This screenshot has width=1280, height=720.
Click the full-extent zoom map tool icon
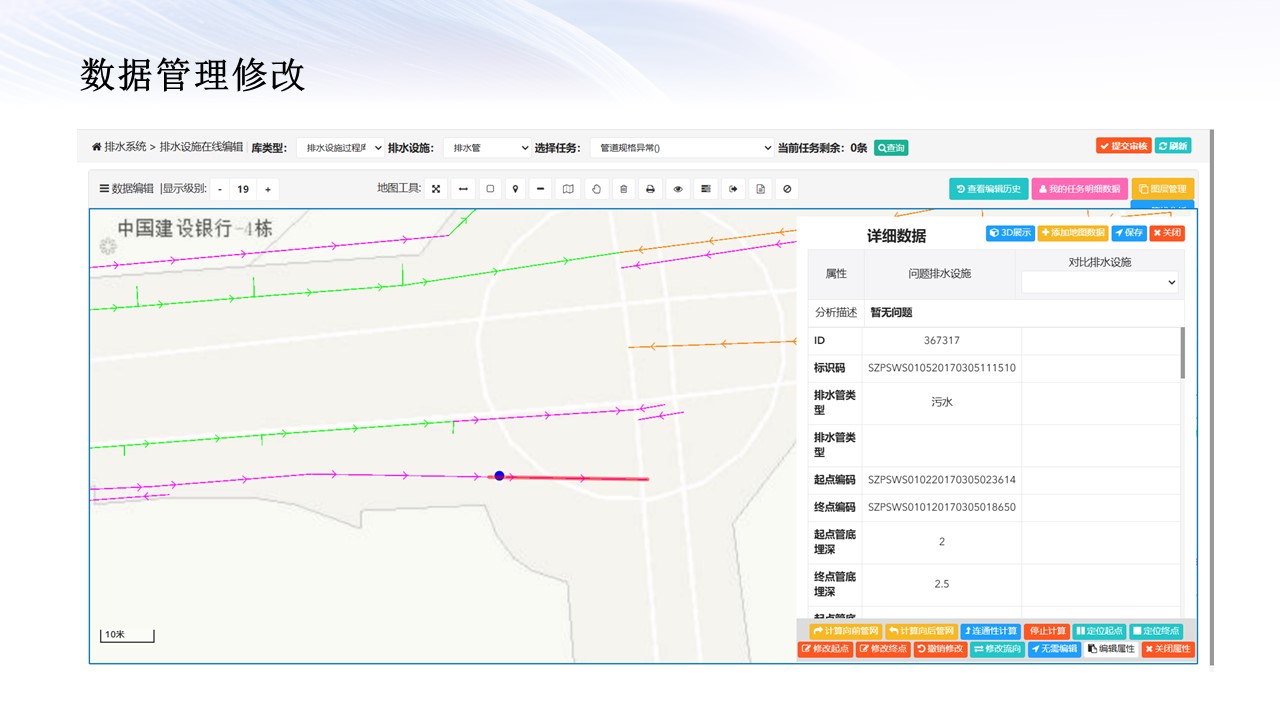pos(436,189)
